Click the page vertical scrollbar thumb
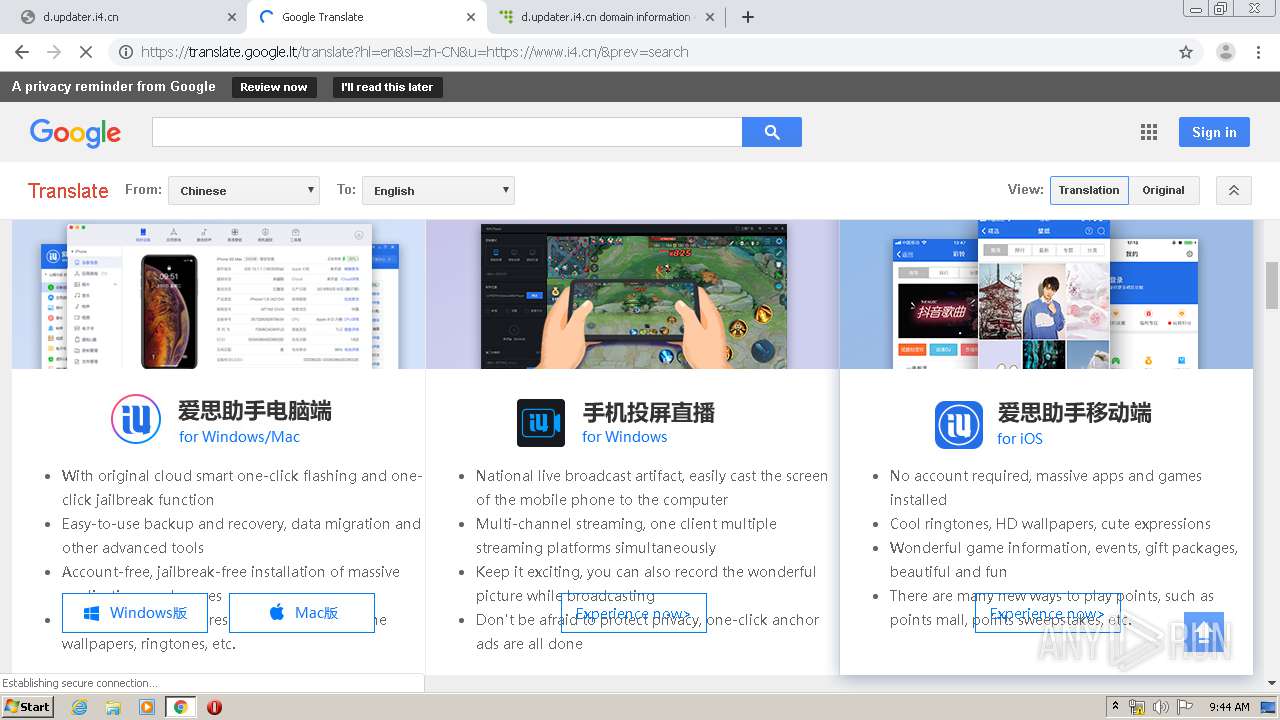This screenshot has height=720, width=1280. 1271,287
